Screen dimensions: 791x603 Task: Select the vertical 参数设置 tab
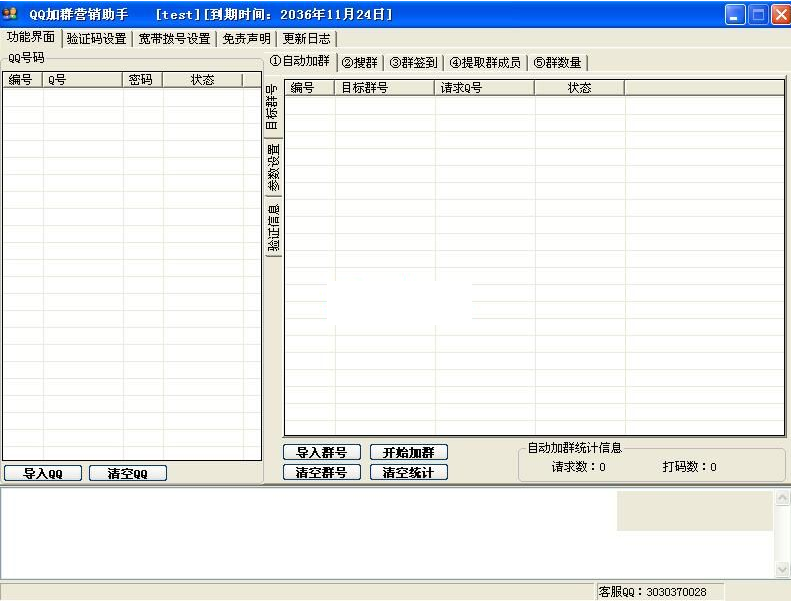pyautogui.click(x=273, y=167)
